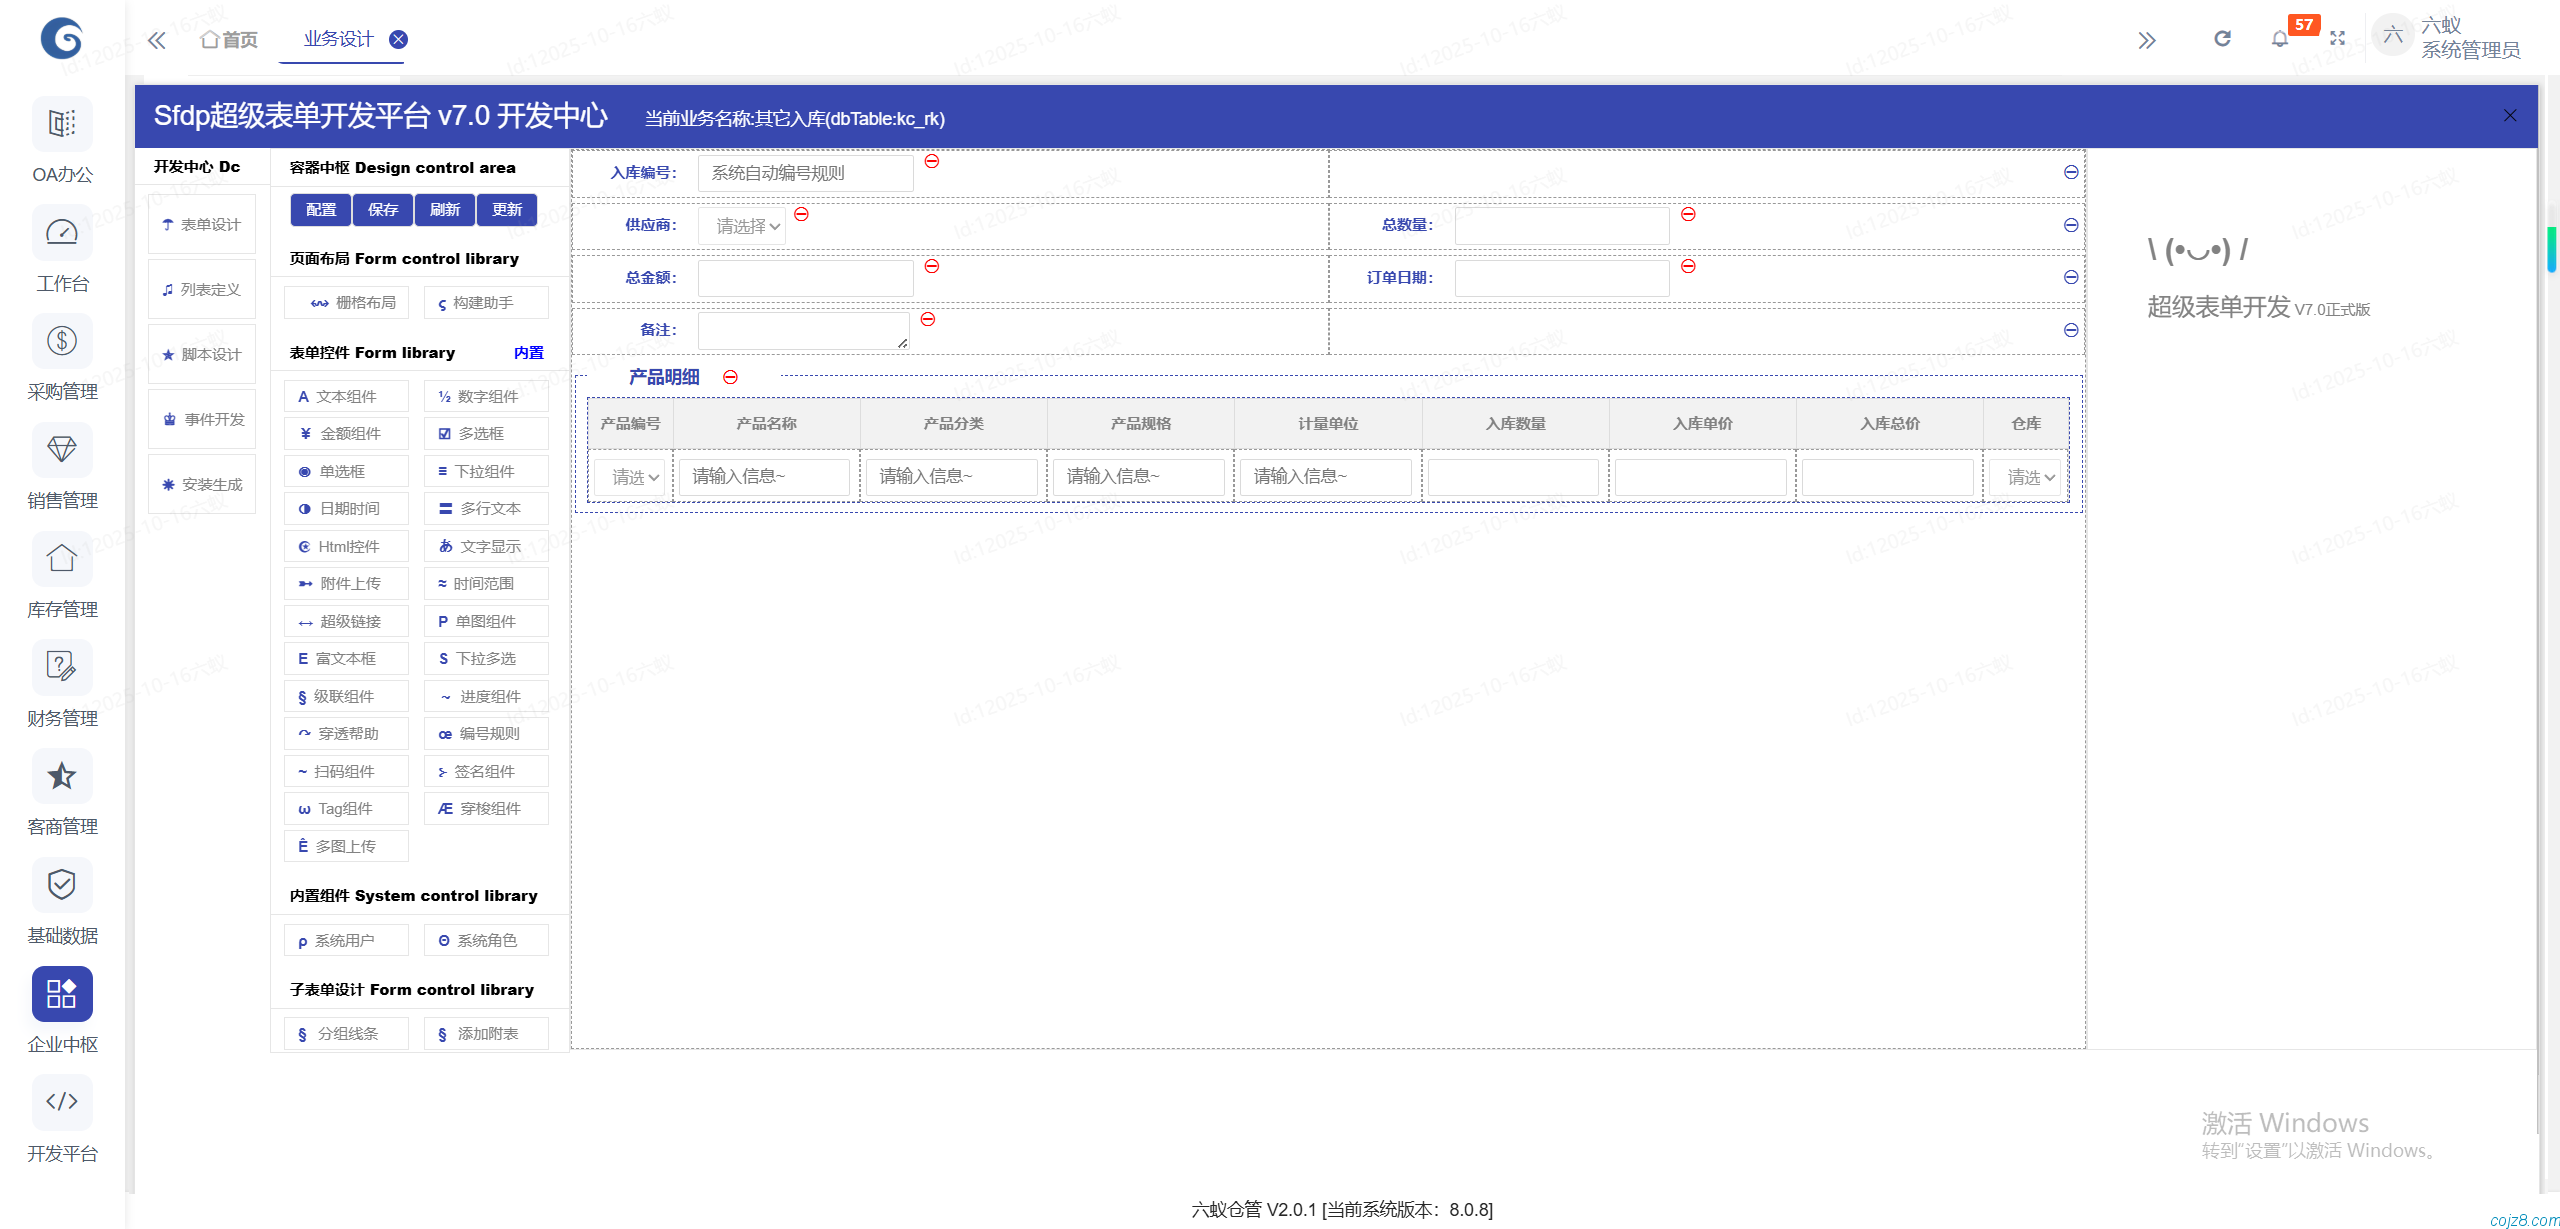Expand the 仓库 select dropdown

pos(2026,477)
